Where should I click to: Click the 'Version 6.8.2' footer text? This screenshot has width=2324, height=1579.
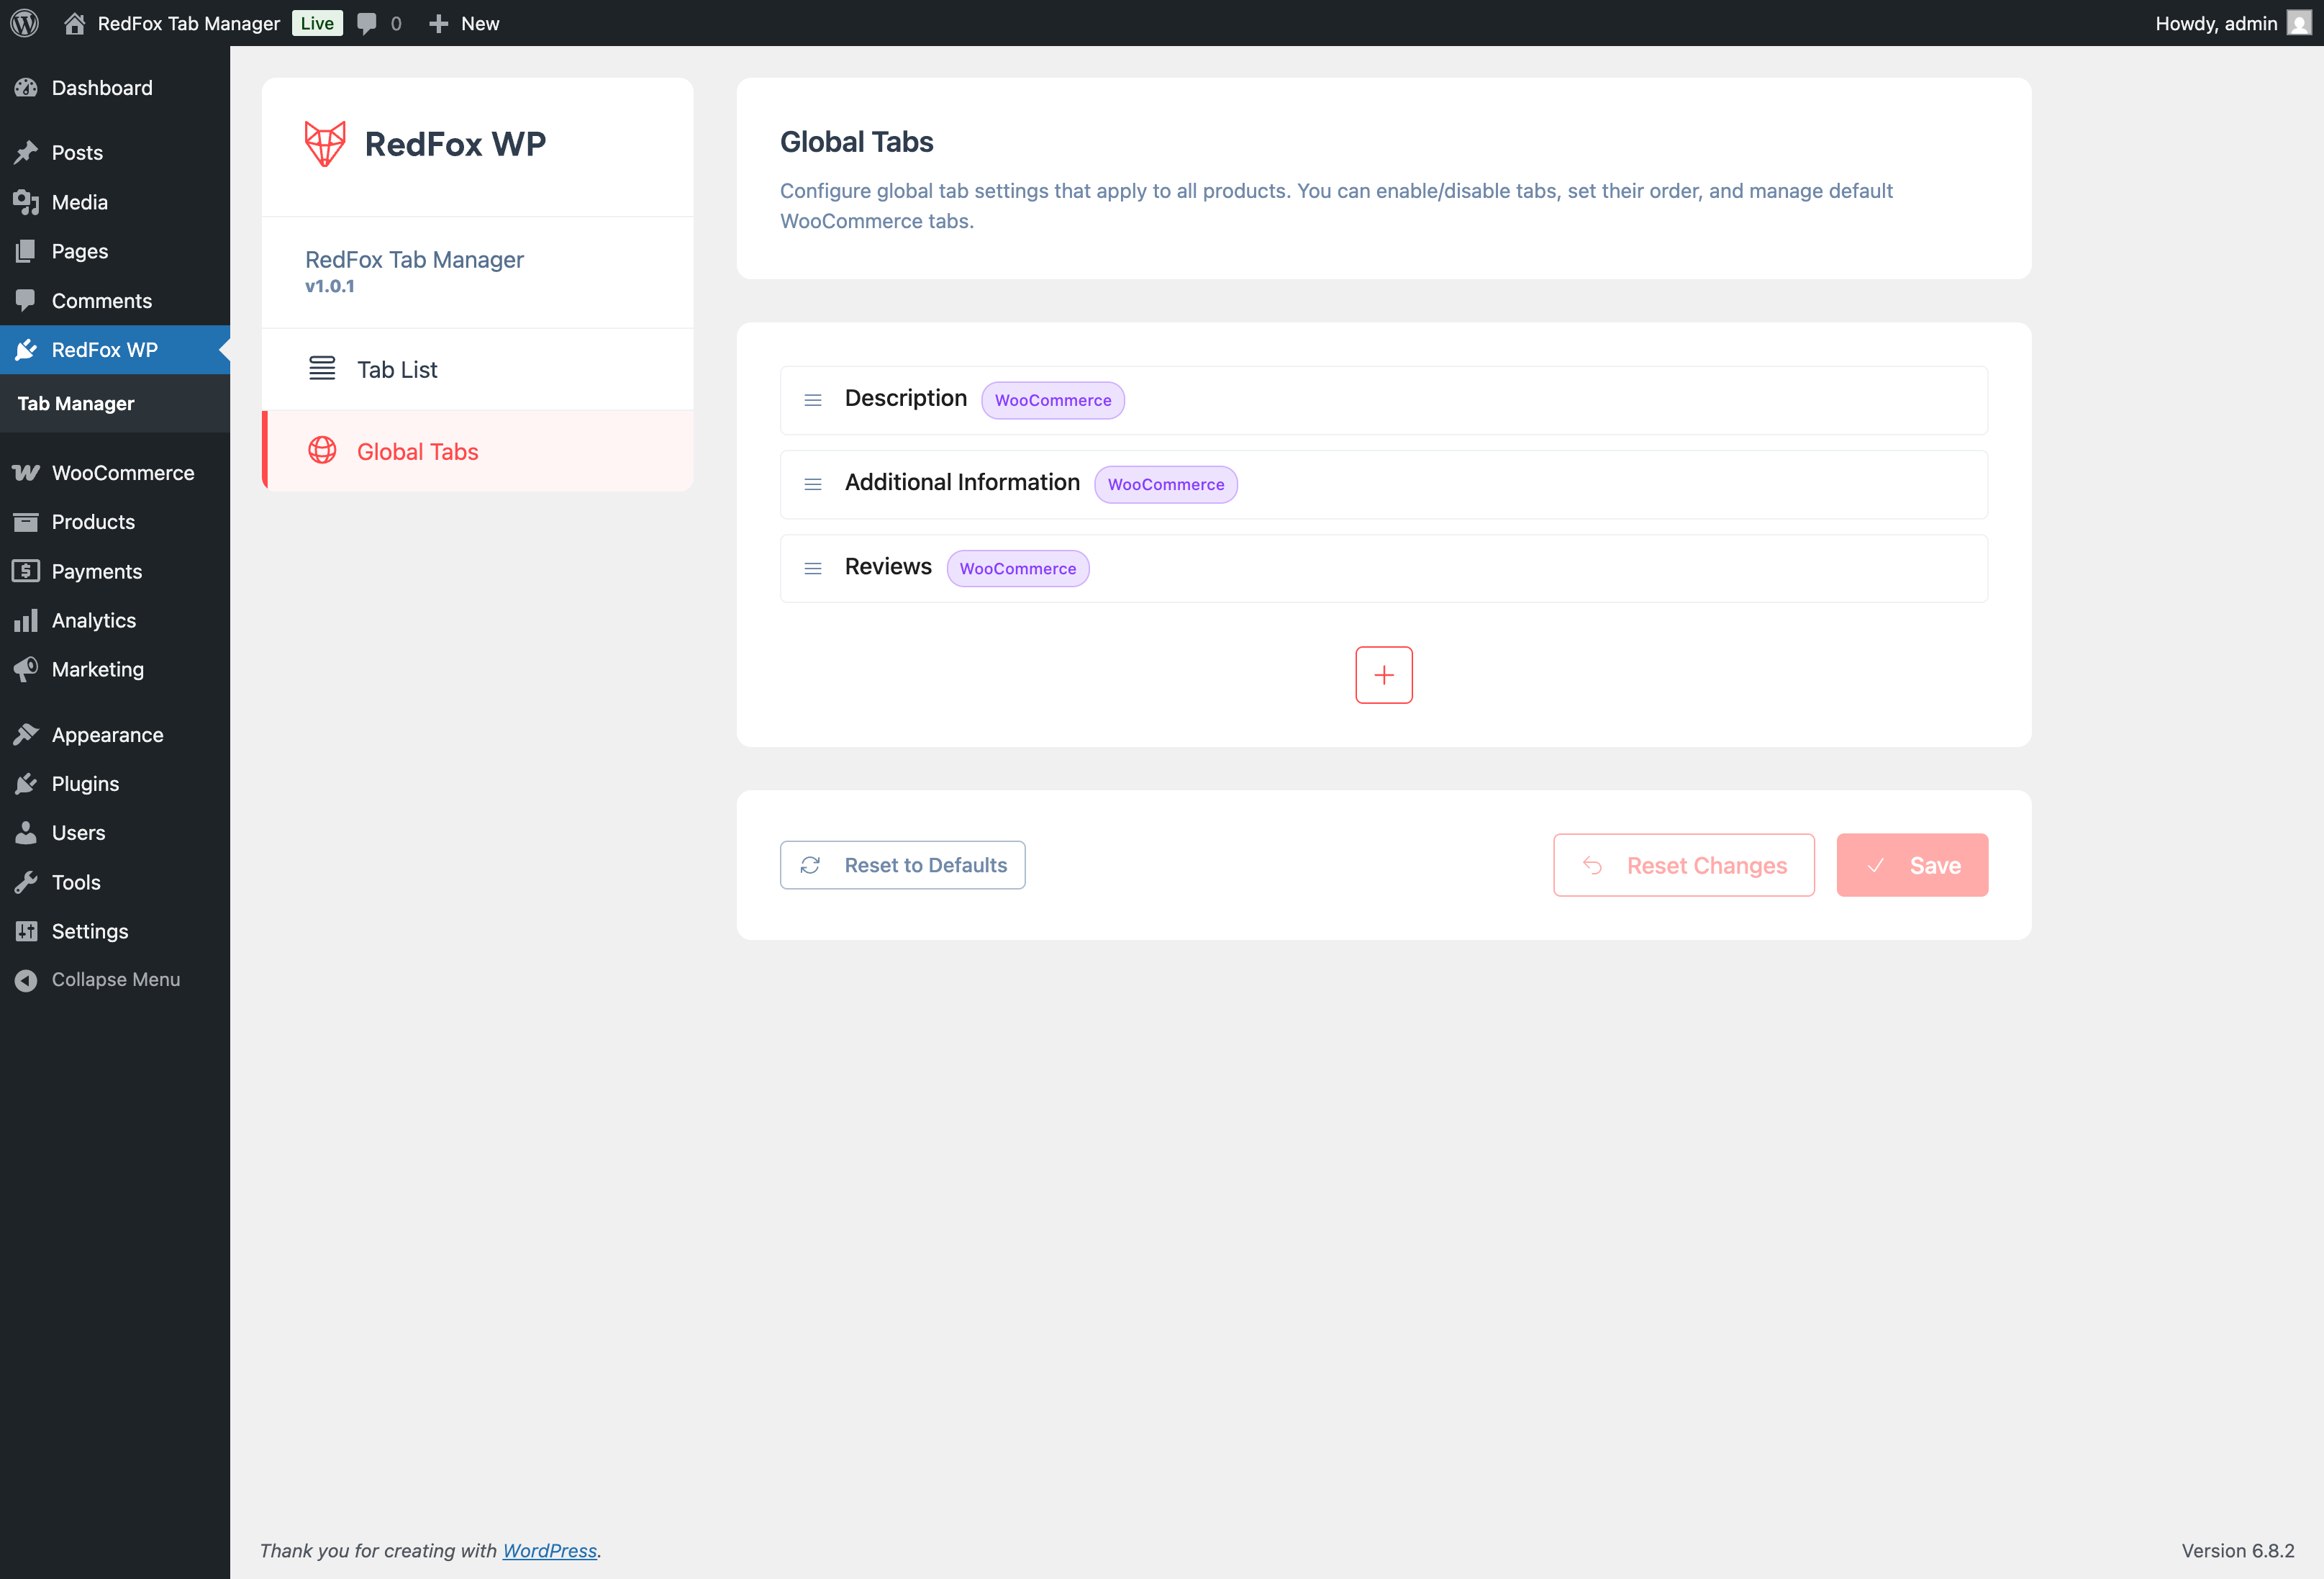pos(2237,1550)
